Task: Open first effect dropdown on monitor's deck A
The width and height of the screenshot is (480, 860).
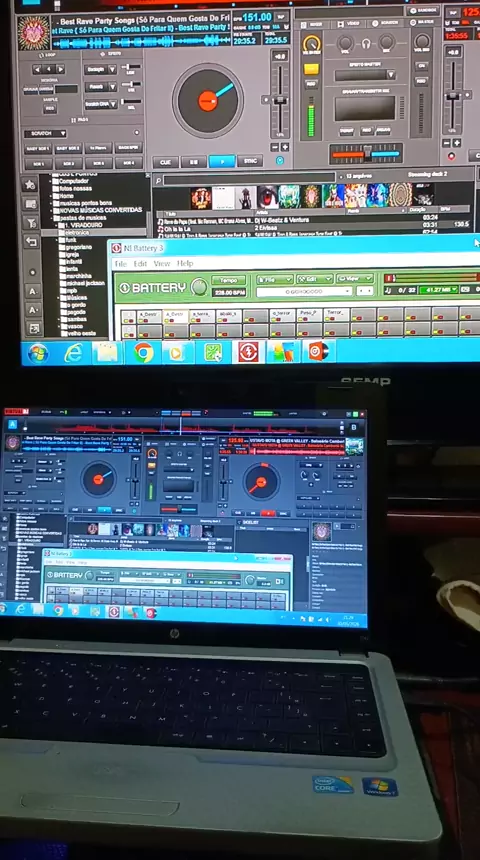Action: tap(100, 70)
